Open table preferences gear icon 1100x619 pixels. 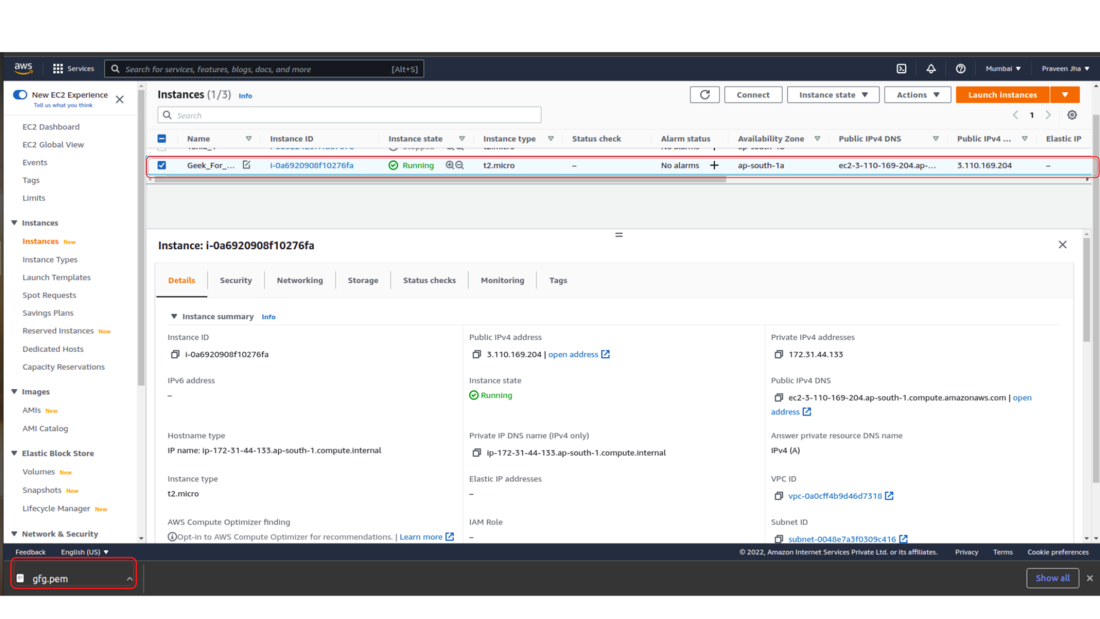pos(1072,115)
